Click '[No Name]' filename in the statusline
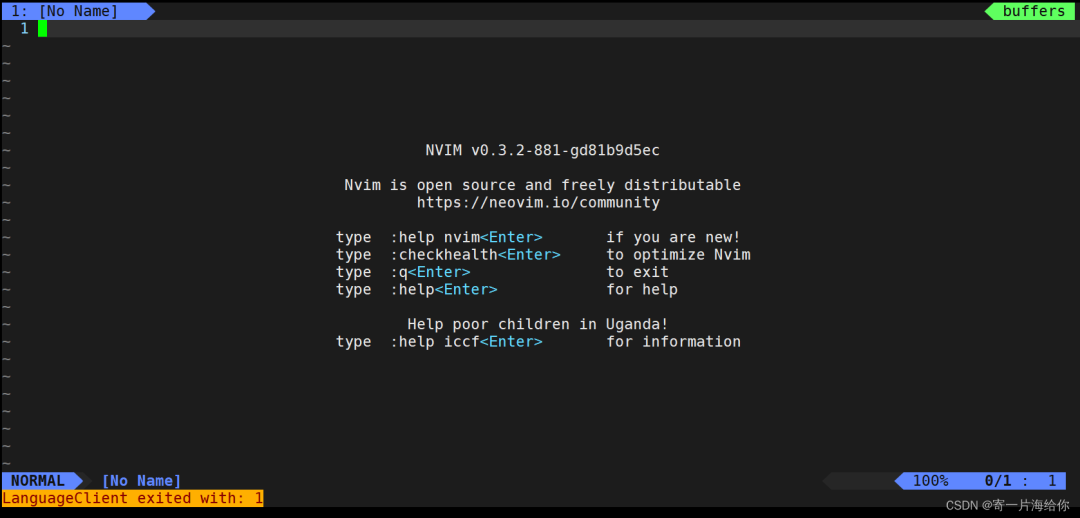This screenshot has height=518, width=1080. 141,481
